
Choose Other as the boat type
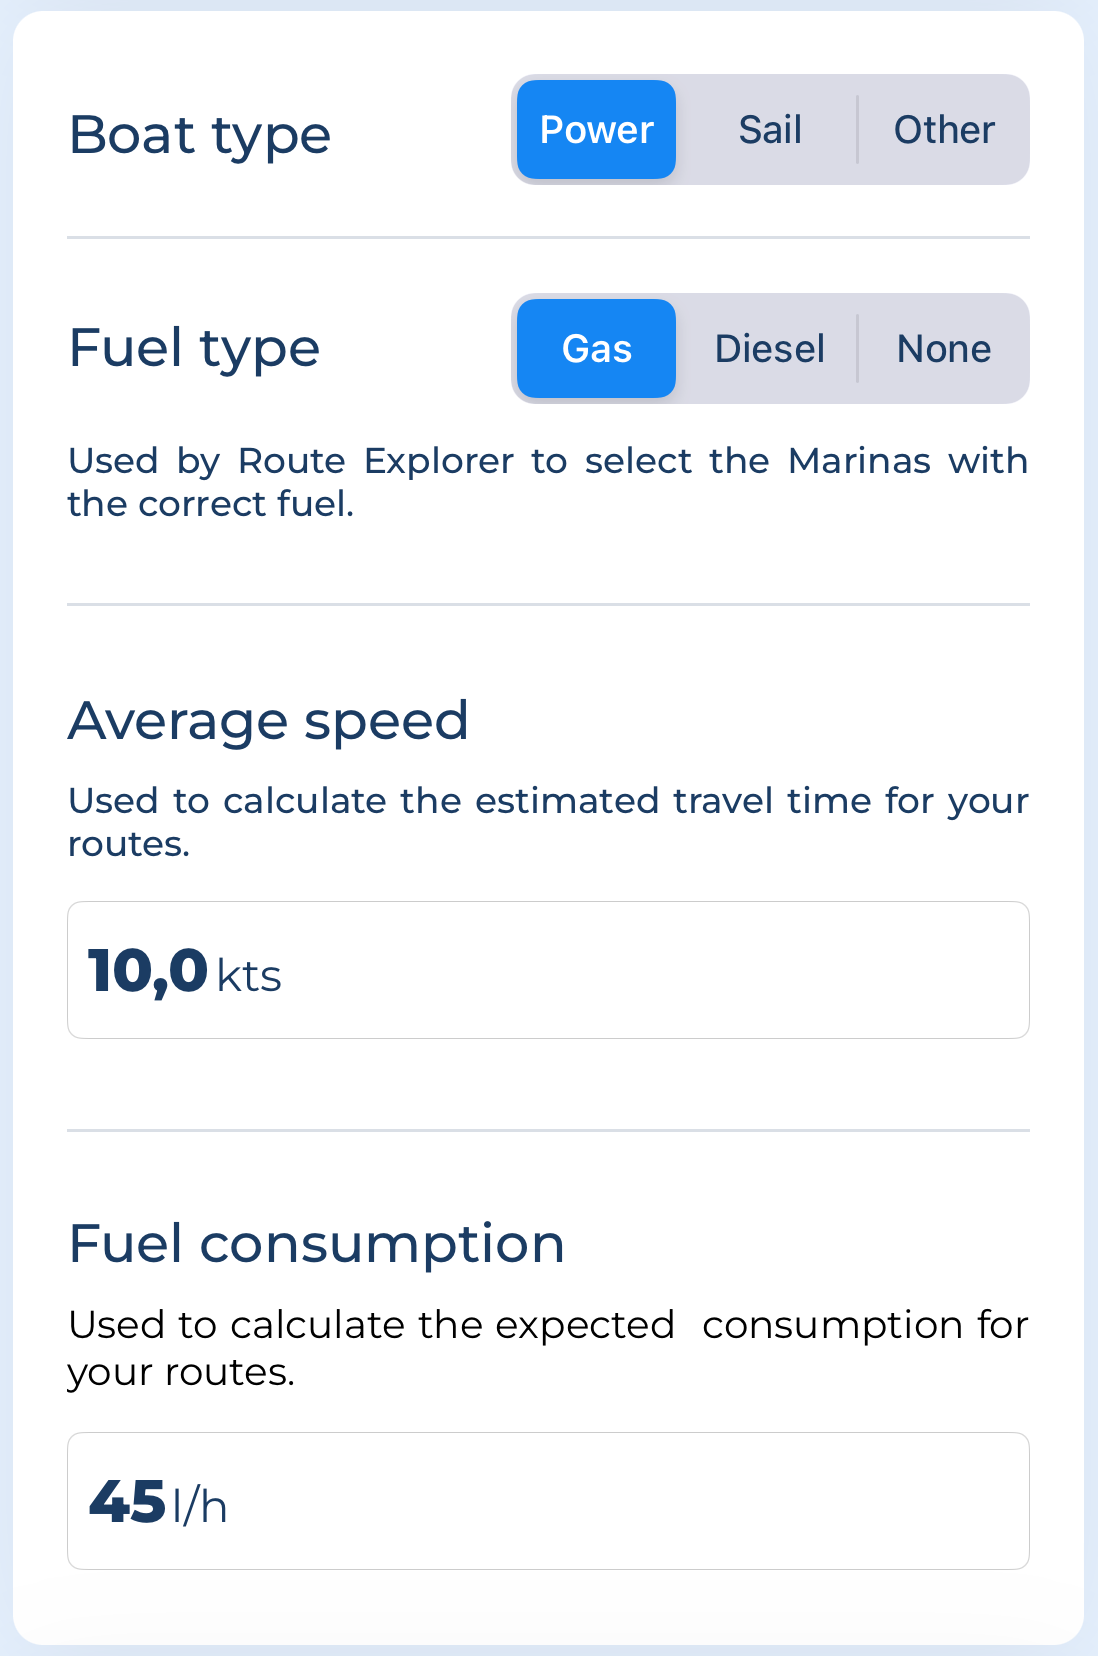click(x=944, y=130)
